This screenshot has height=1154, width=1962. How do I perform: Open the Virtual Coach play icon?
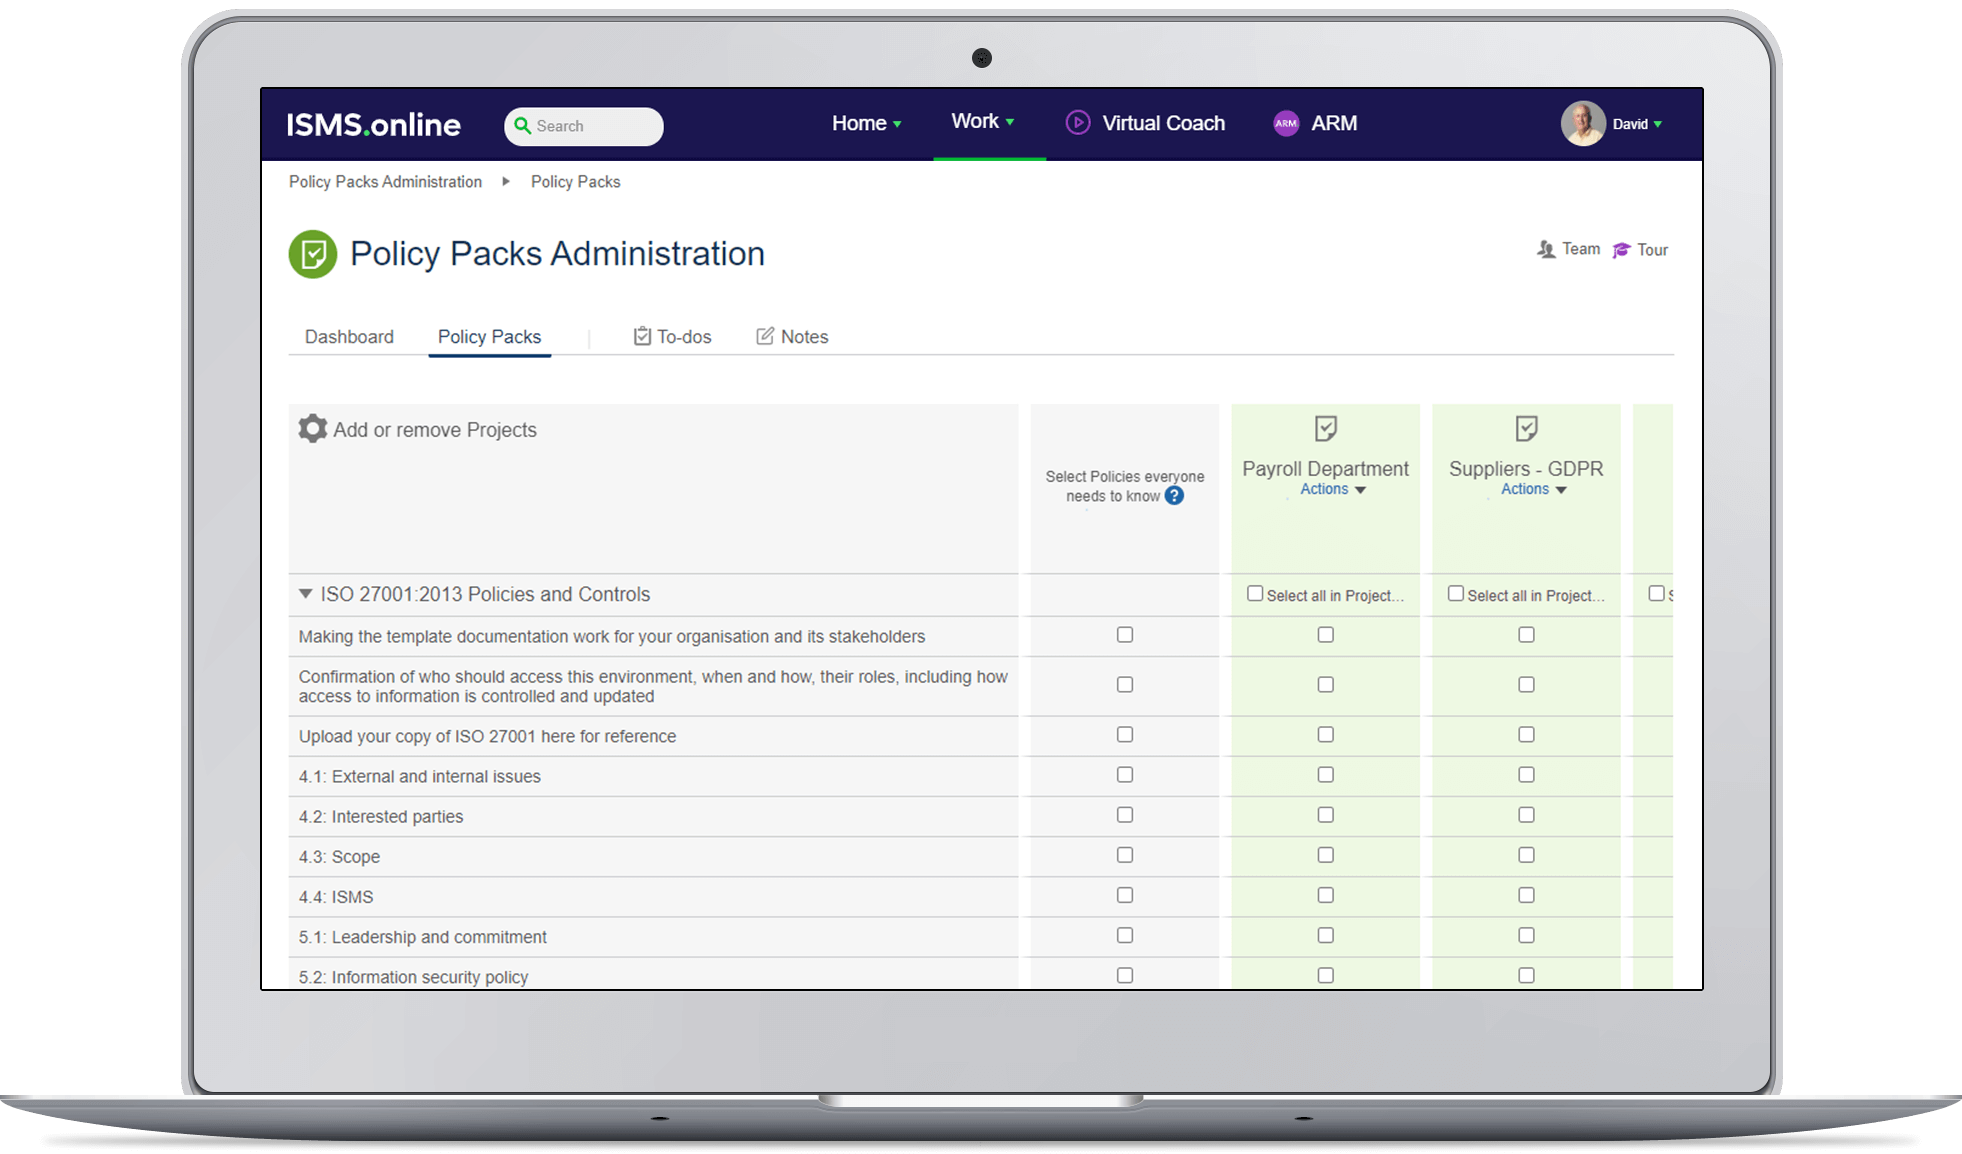[1077, 123]
